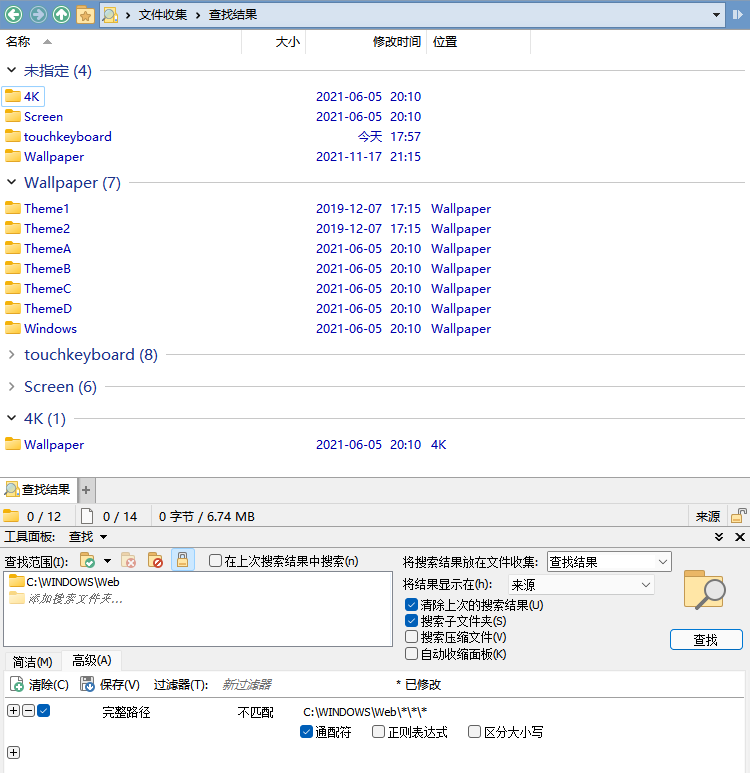Viewport: 750px width, 773px height.
Task: Select the 4K folder
Action: pos(23,97)
